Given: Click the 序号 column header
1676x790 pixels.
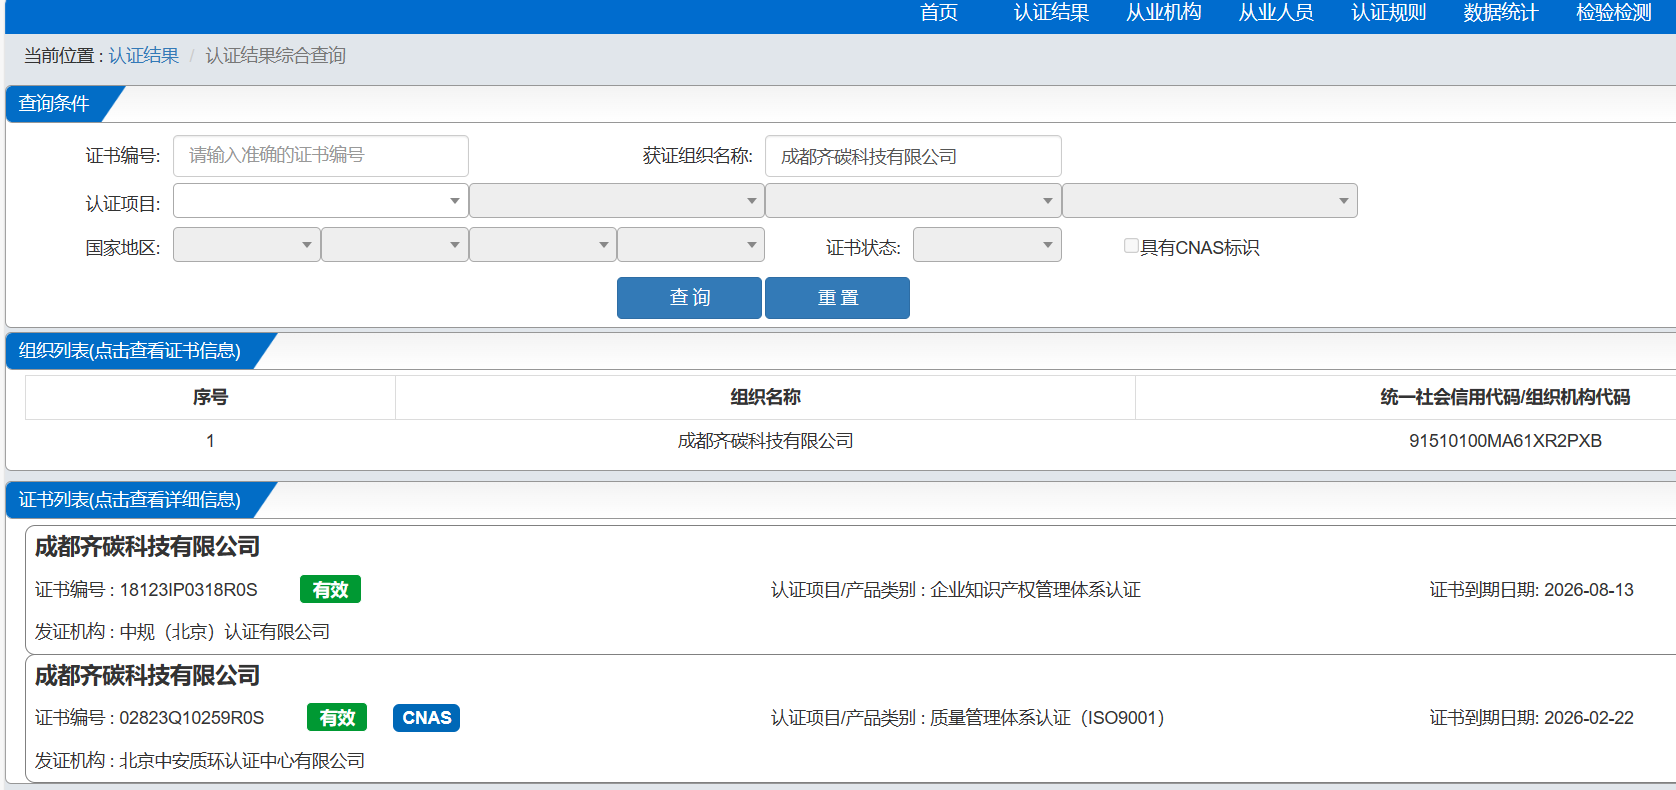Looking at the screenshot, I should tap(210, 397).
